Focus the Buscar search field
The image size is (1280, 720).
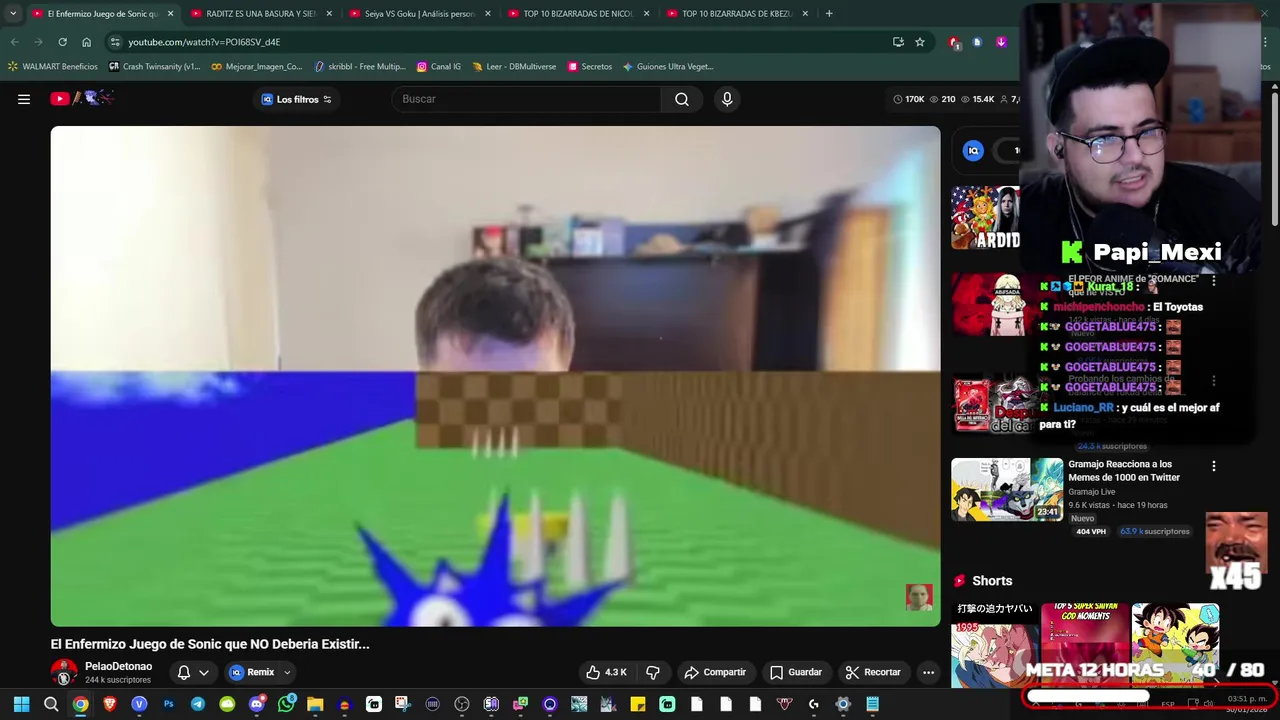click(x=526, y=99)
